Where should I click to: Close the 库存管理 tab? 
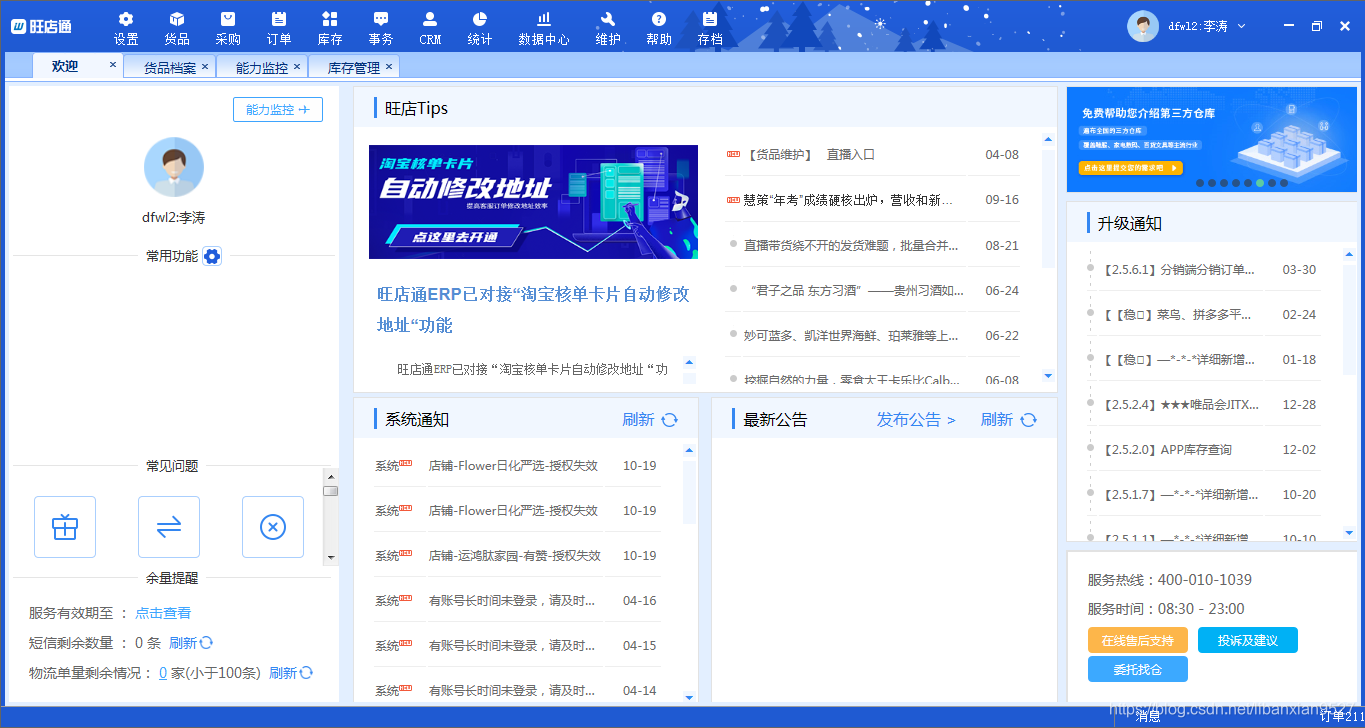pos(389,67)
